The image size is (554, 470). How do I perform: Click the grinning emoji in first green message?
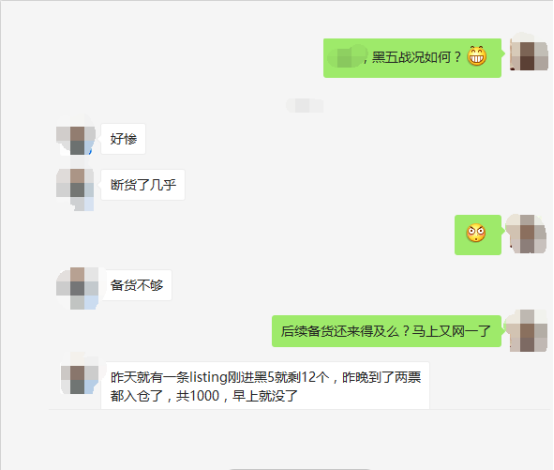[477, 57]
